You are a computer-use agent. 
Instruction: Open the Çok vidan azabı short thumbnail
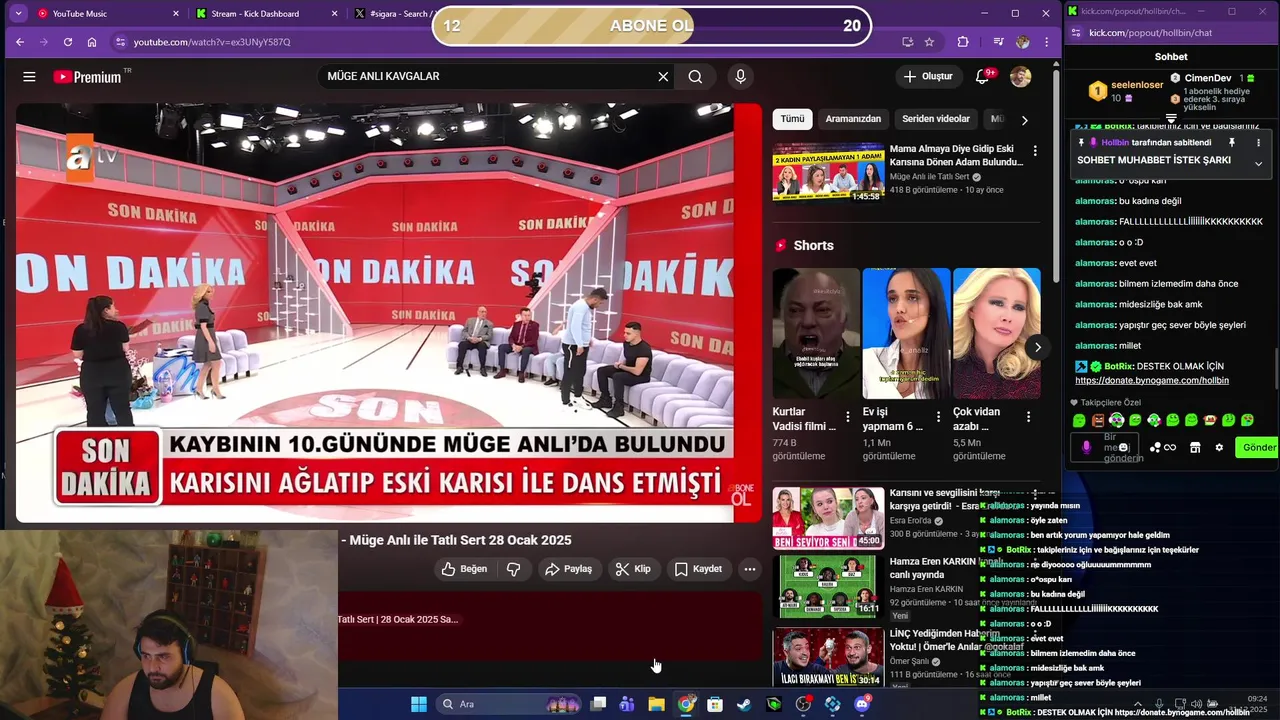[x=997, y=334]
